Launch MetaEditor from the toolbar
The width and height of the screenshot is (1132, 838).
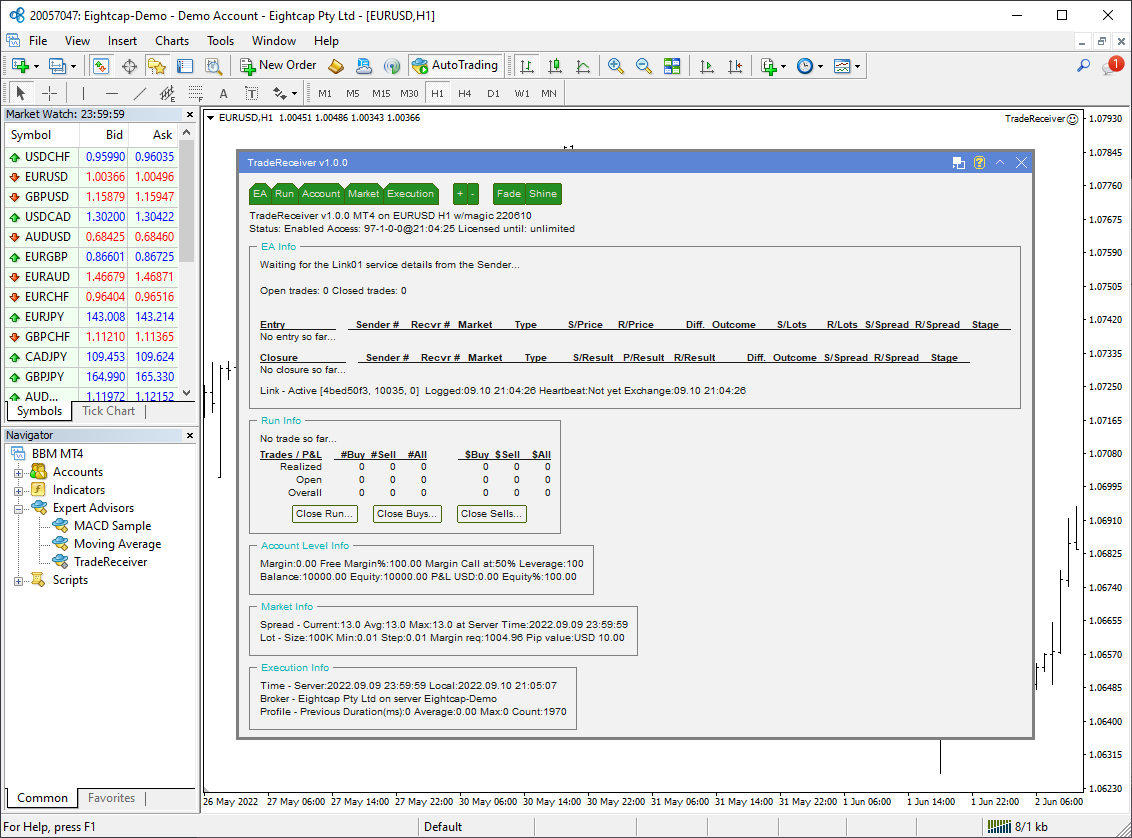336,66
